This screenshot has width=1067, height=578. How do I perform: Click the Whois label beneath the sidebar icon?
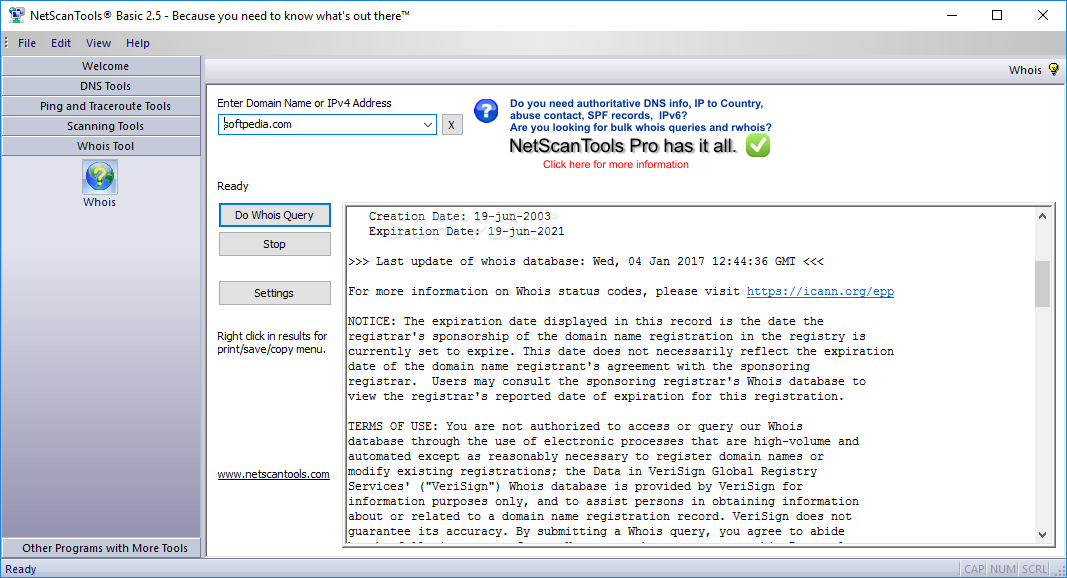pyautogui.click(x=100, y=202)
